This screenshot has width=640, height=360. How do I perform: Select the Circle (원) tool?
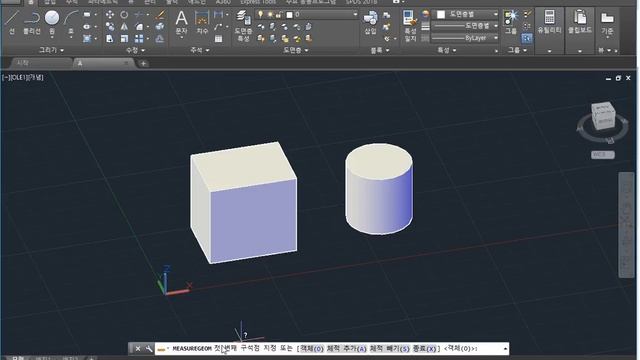coord(52,22)
